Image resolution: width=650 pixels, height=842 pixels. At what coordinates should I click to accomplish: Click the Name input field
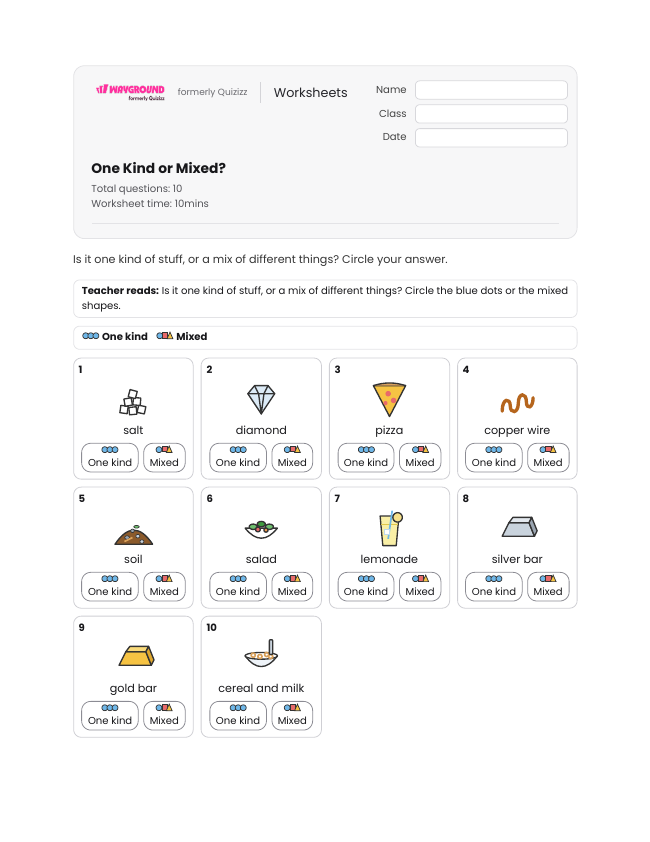pyautogui.click(x=491, y=90)
